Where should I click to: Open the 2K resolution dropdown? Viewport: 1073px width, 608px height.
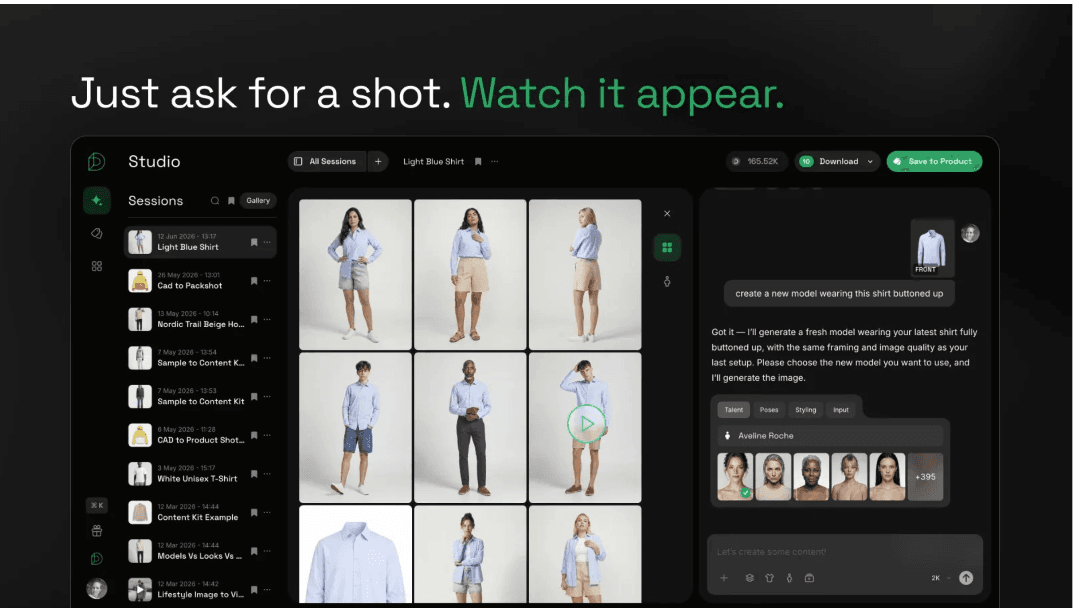940,578
